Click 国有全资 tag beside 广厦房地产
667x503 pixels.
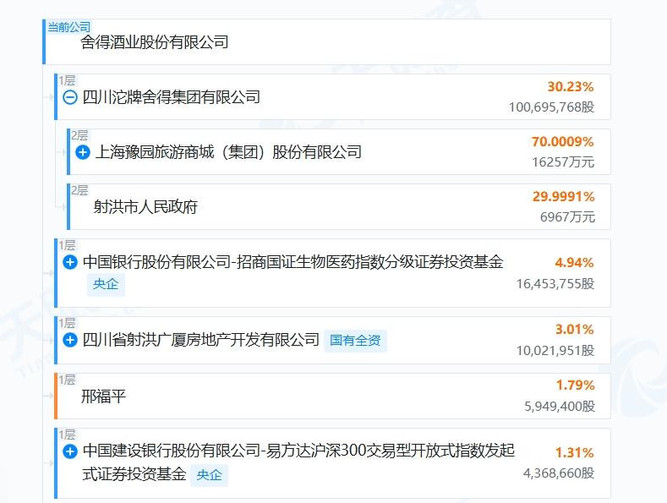[355, 340]
